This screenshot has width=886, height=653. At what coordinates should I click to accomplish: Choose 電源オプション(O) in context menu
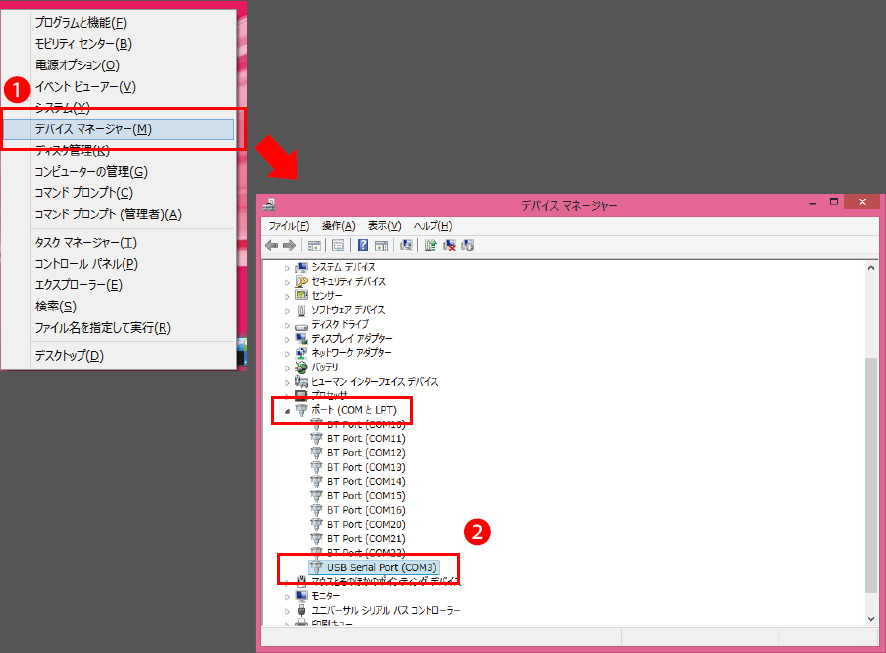119,66
